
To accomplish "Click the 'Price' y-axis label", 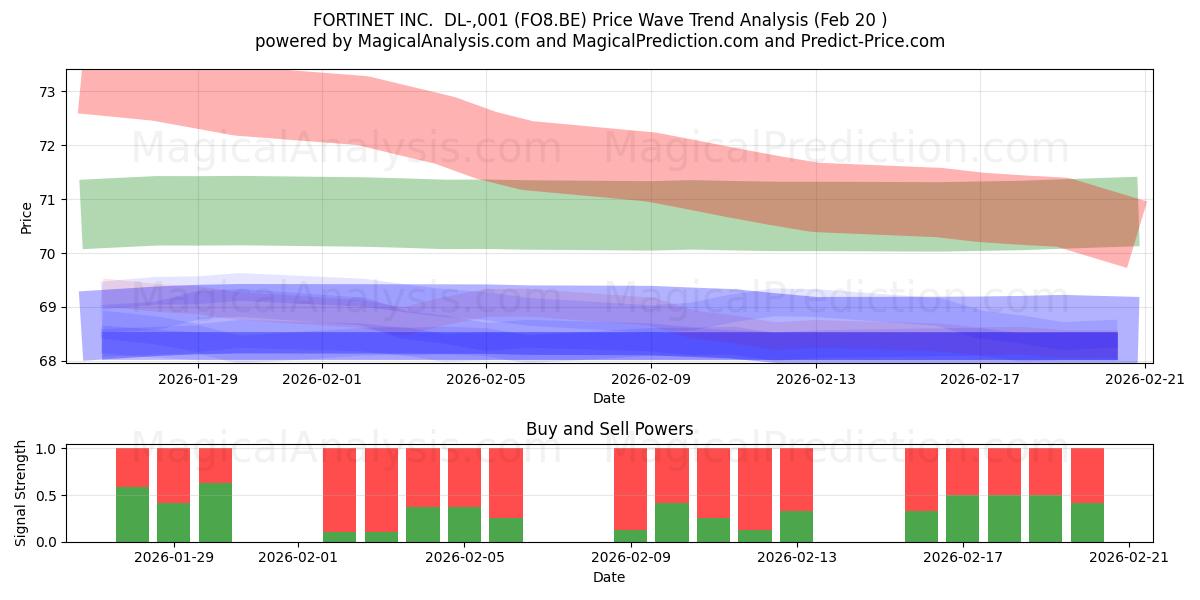I will (27, 216).
